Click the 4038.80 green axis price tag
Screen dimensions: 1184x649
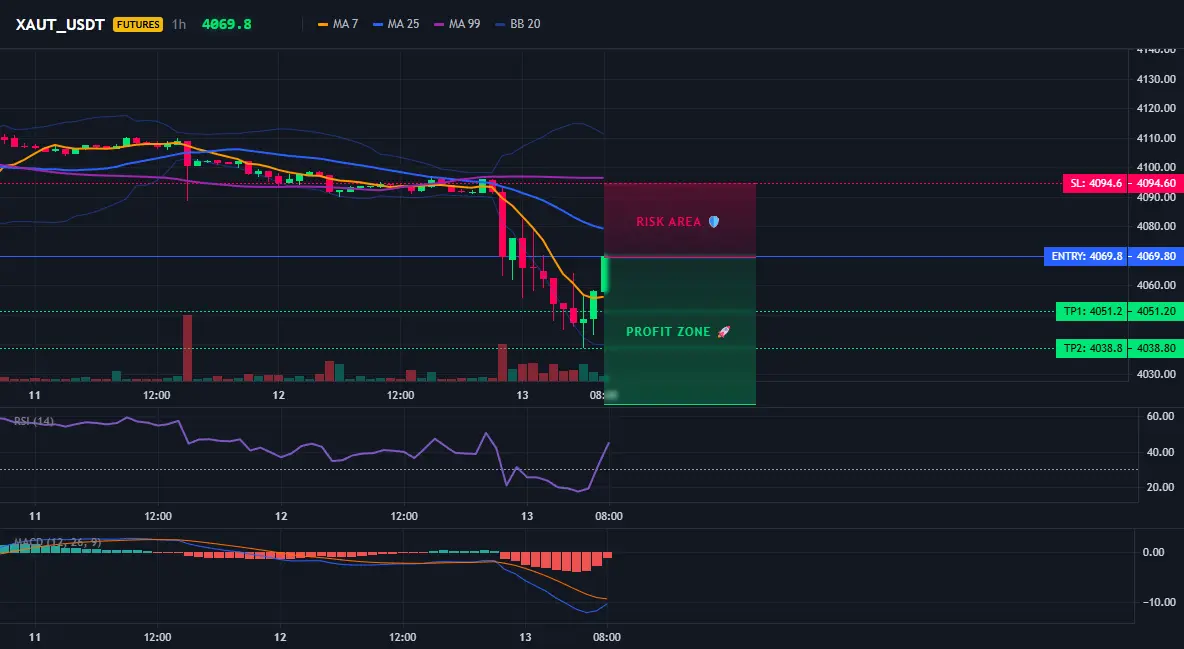1156,348
